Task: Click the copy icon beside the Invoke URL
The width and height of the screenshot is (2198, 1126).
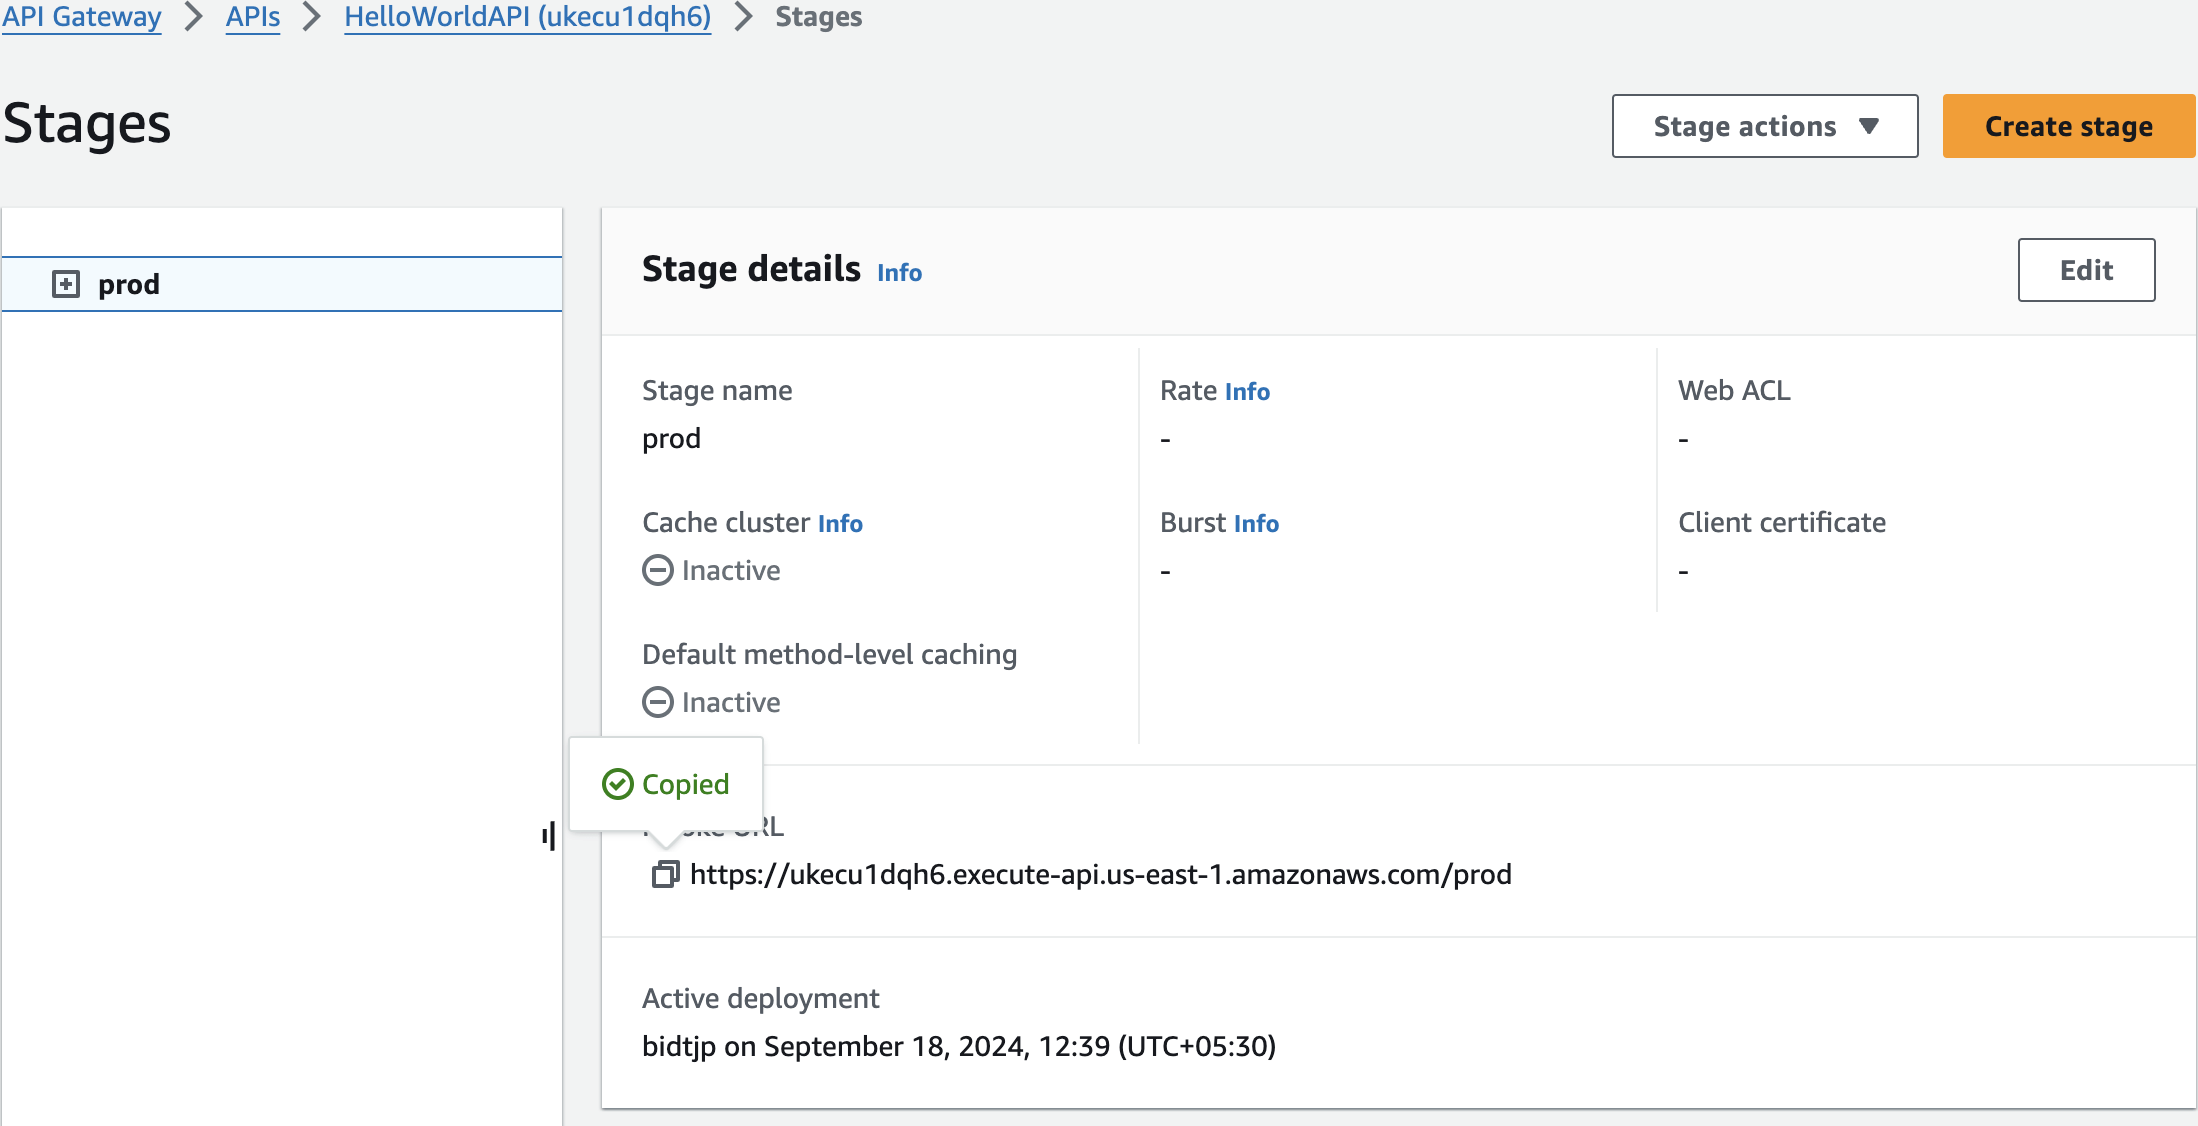Action: 665,874
